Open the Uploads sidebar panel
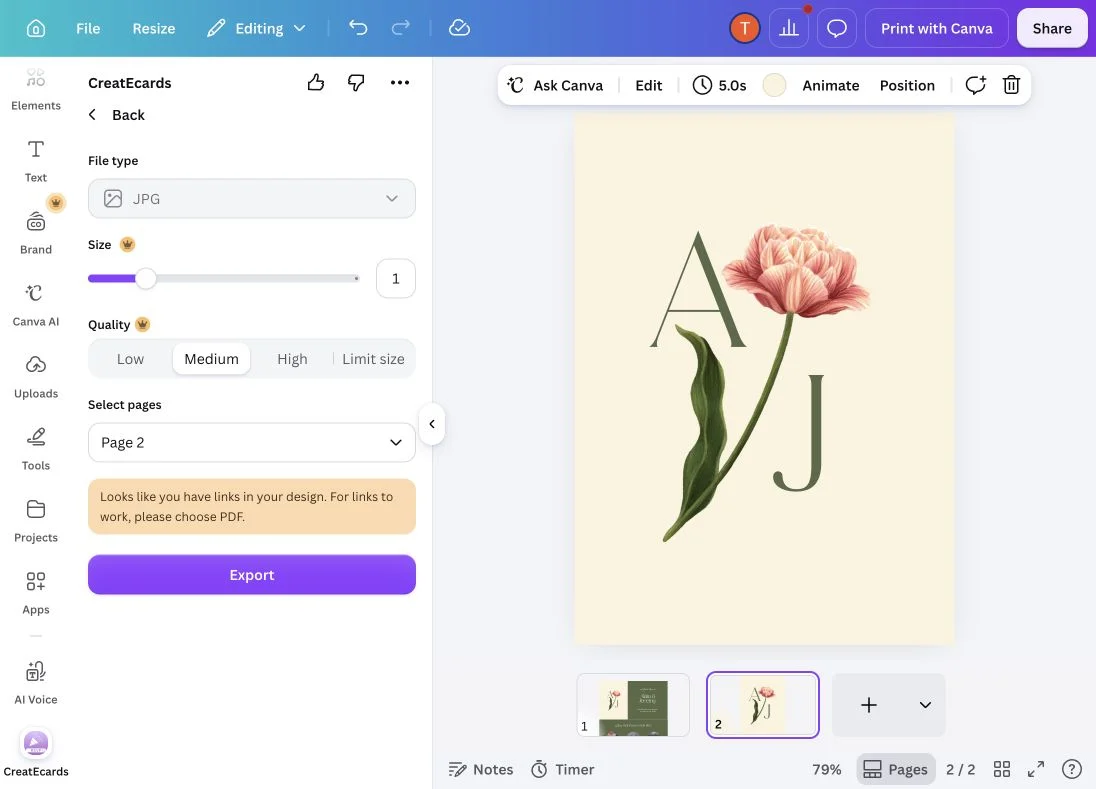Screen dimensions: 1096x789 [x=36, y=377]
